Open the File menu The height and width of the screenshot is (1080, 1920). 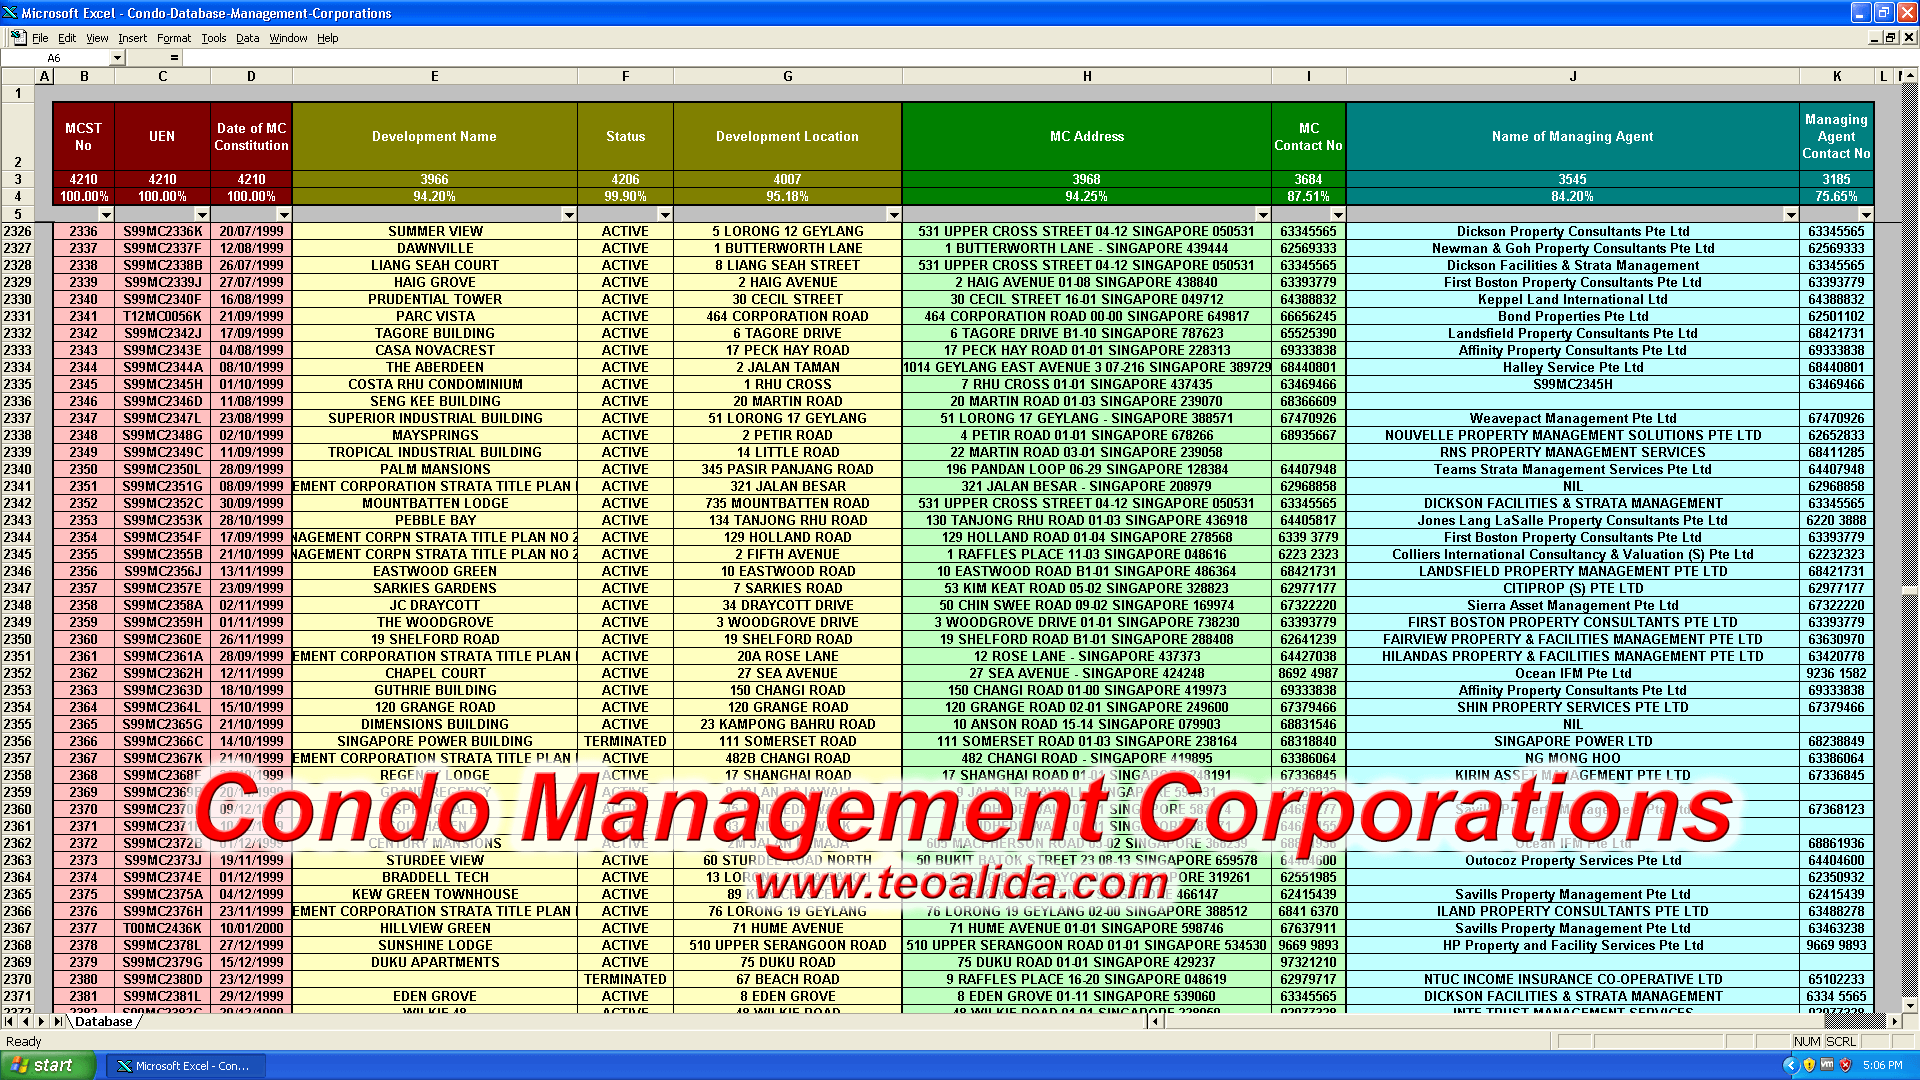(x=40, y=38)
